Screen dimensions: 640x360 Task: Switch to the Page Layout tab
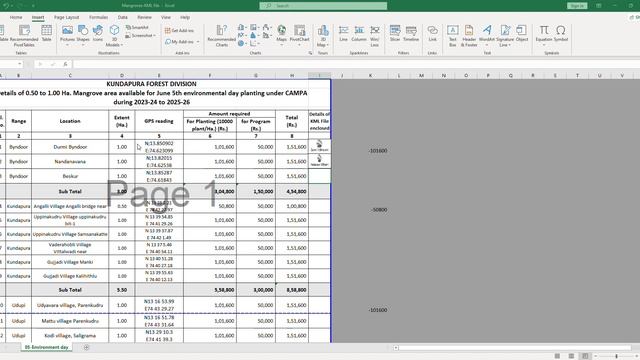point(67,17)
